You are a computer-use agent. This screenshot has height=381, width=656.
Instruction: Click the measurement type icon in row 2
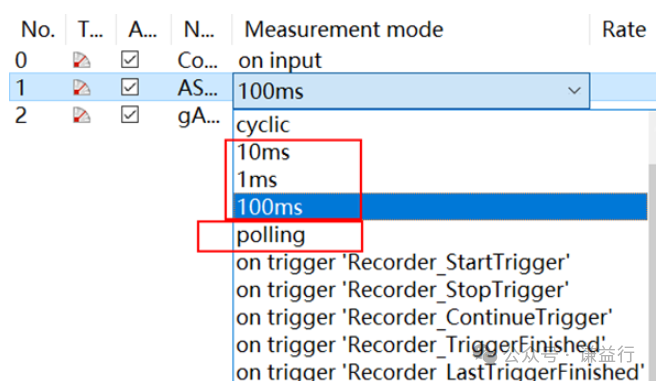82,115
